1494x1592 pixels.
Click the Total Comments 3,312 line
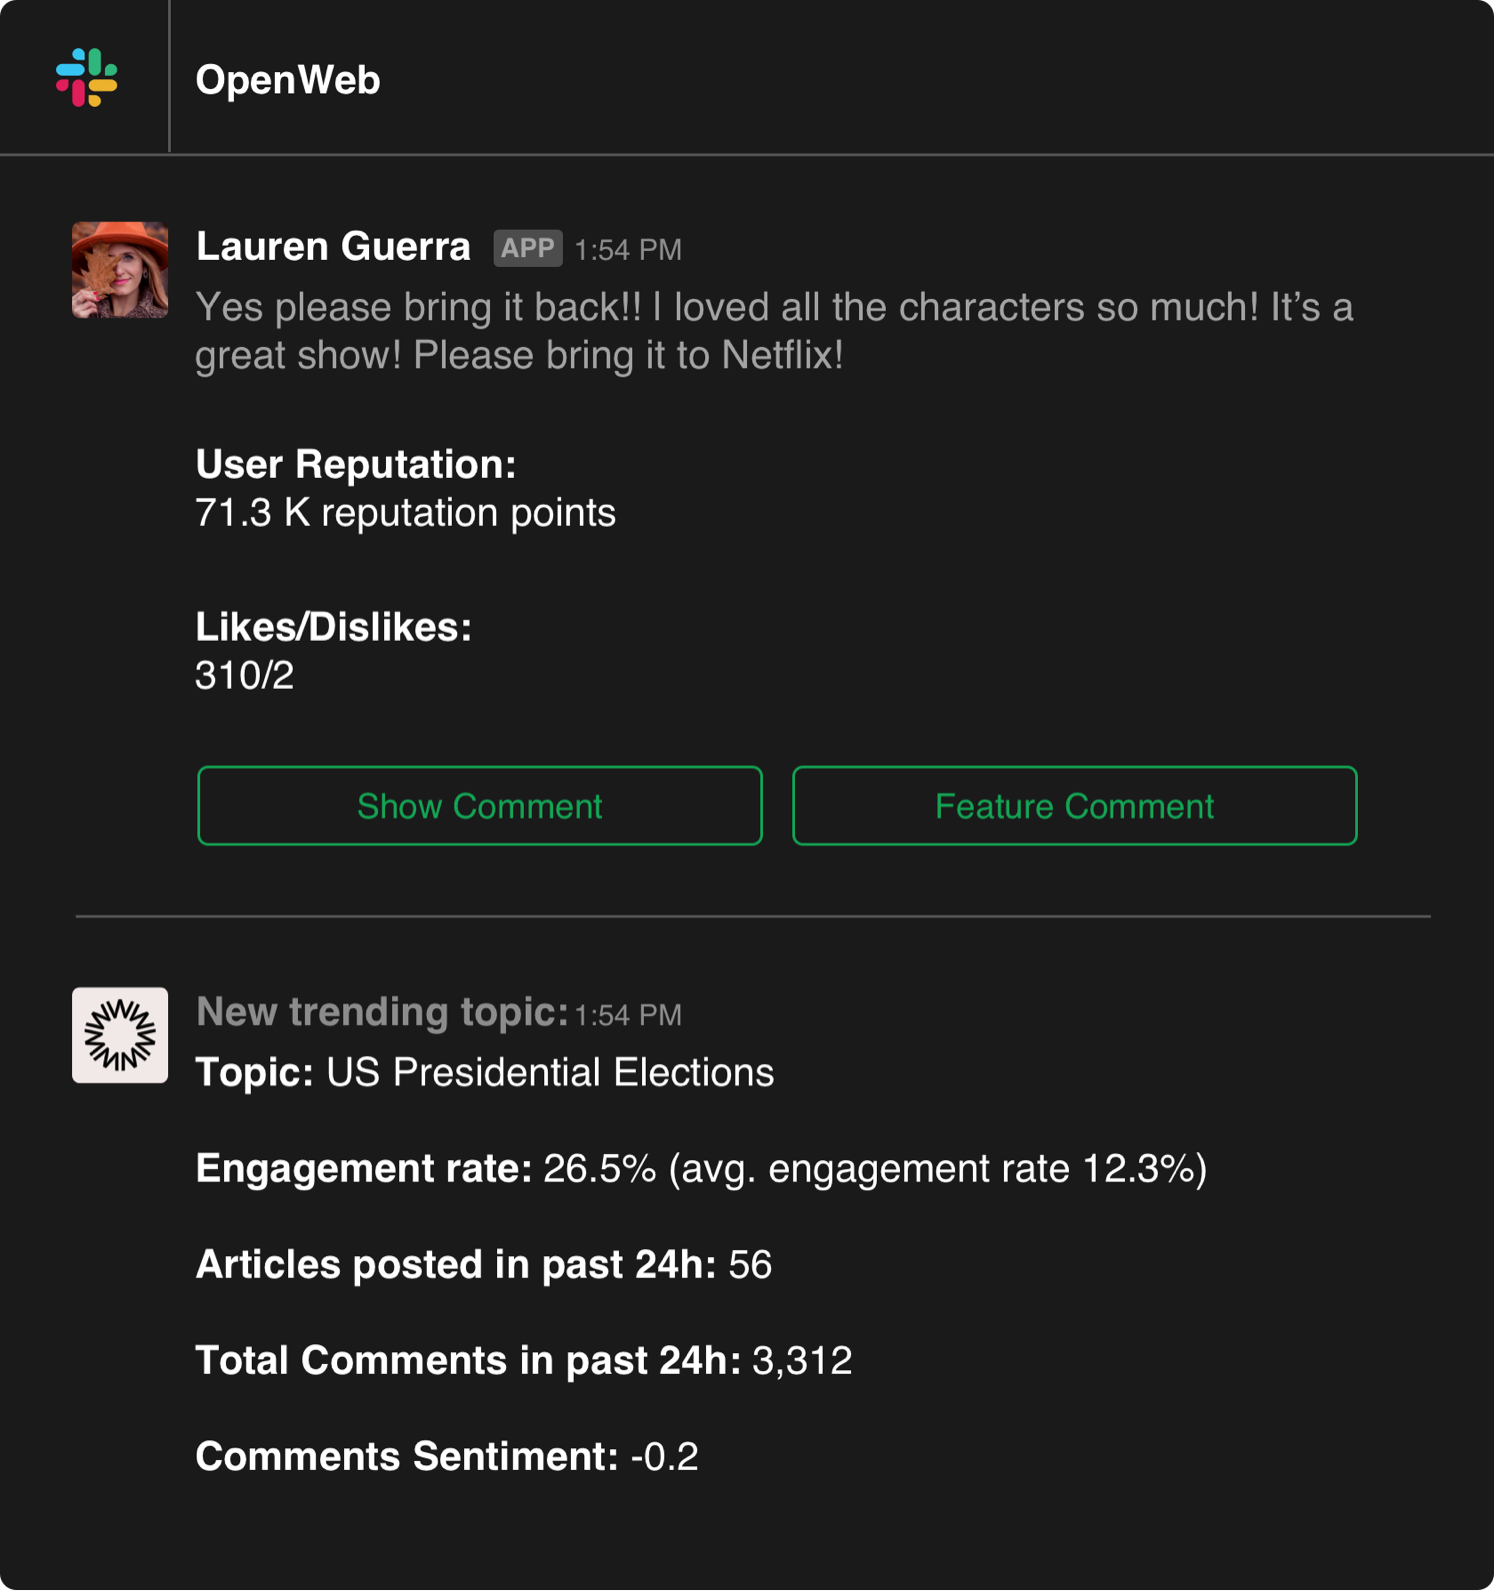523,1360
